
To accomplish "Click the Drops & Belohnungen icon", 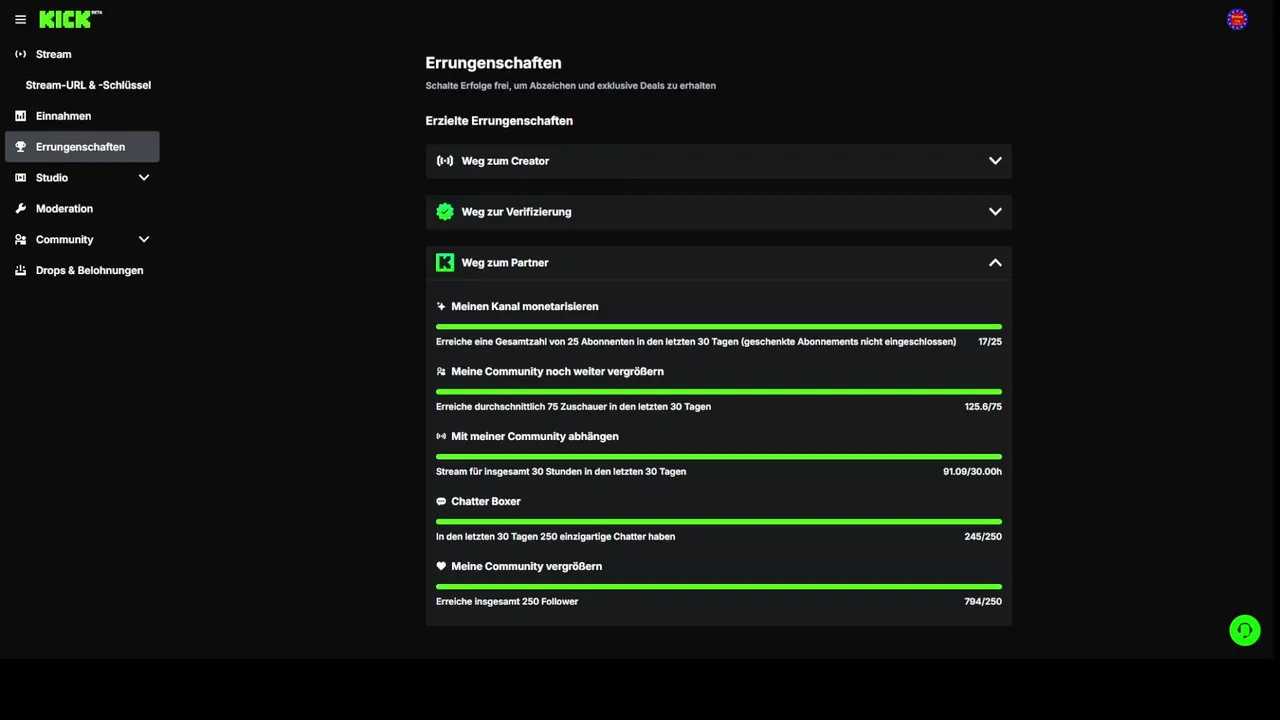I will pyautogui.click(x=21, y=271).
